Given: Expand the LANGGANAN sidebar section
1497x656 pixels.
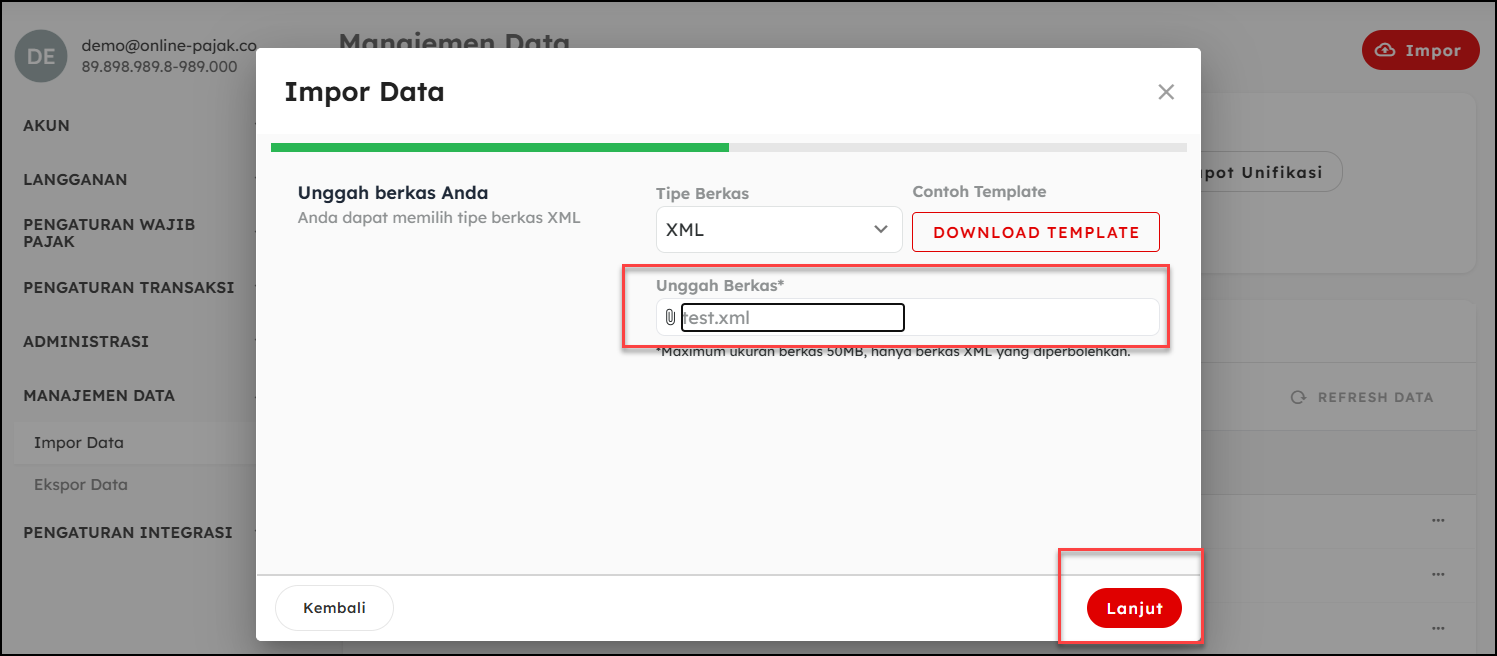Looking at the screenshot, I should point(75,180).
